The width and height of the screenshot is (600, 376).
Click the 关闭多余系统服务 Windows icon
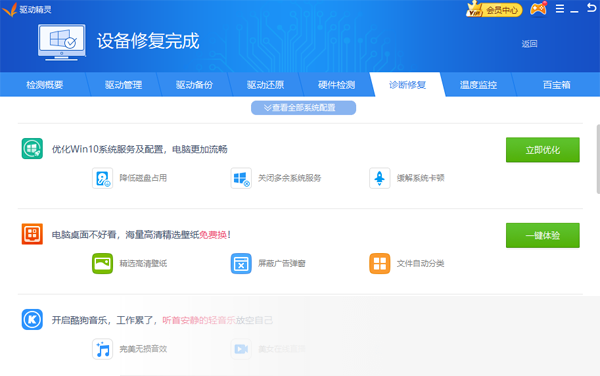(x=241, y=178)
